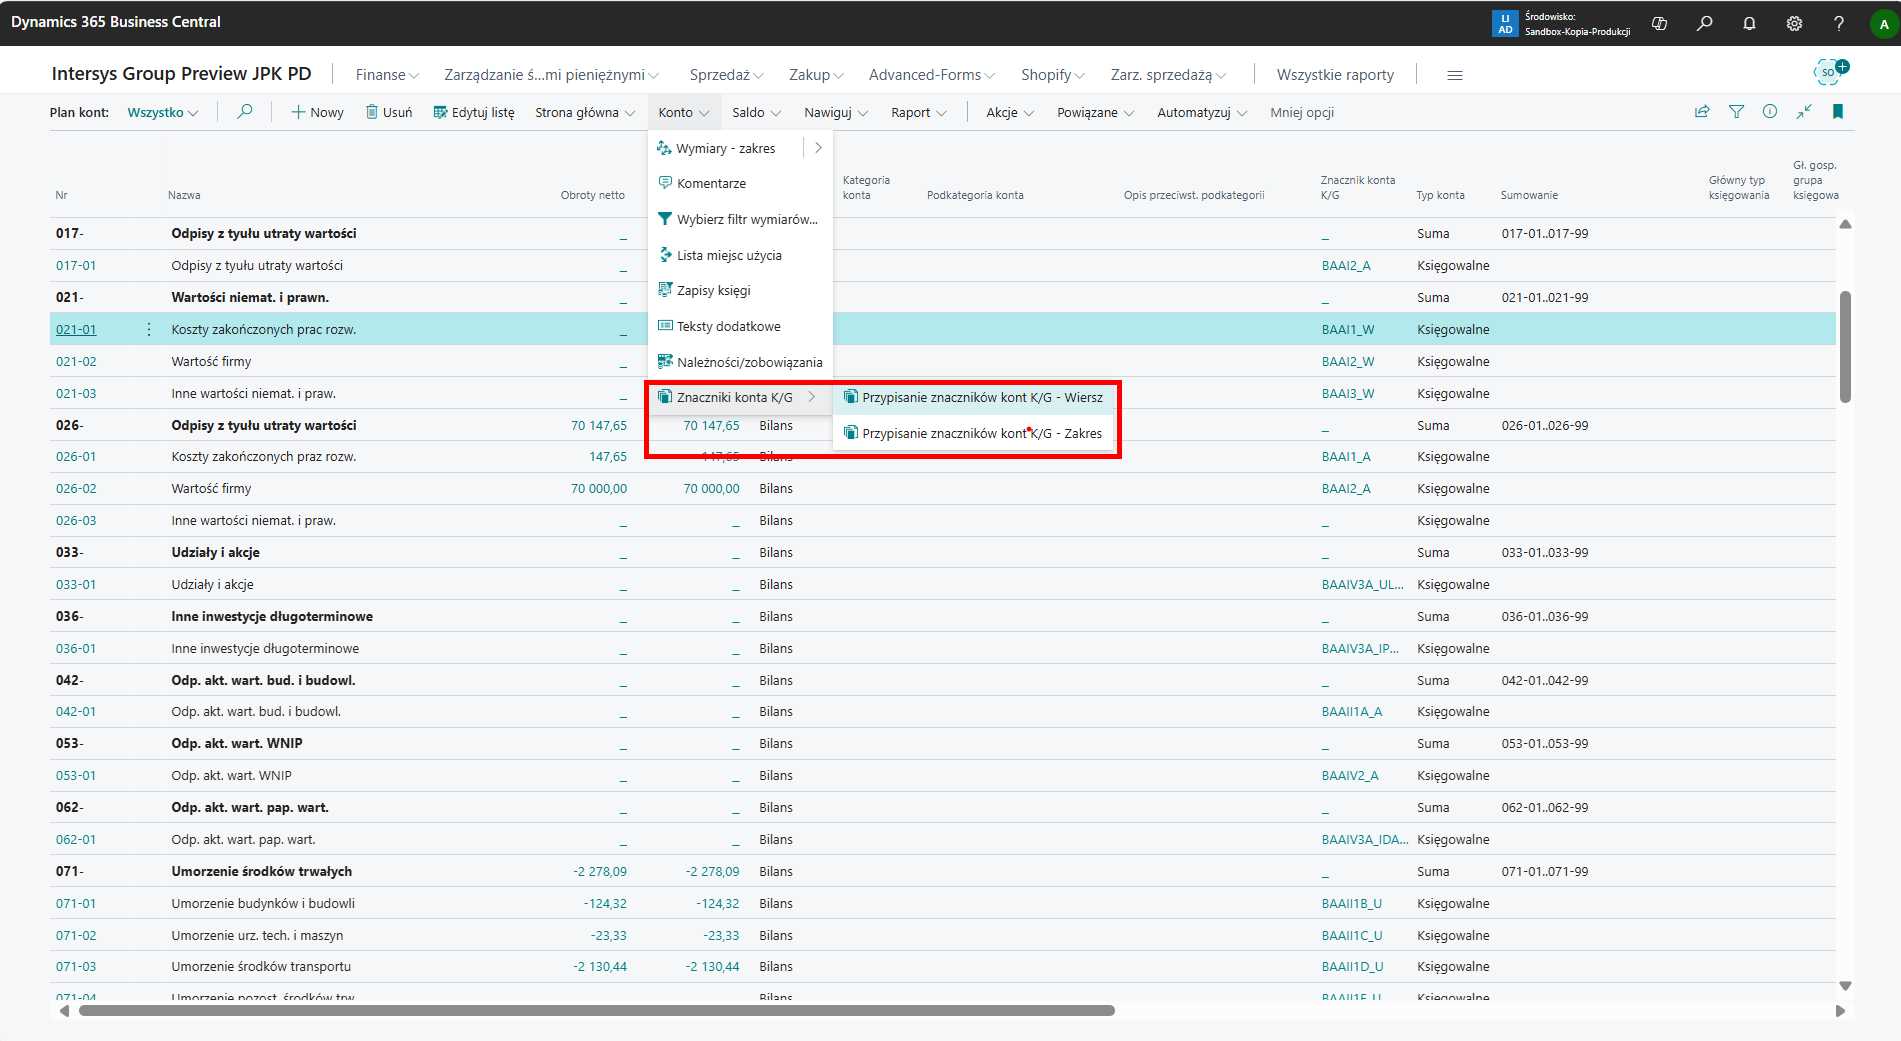Click the horizontal scrollbar thumb

pos(597,1011)
